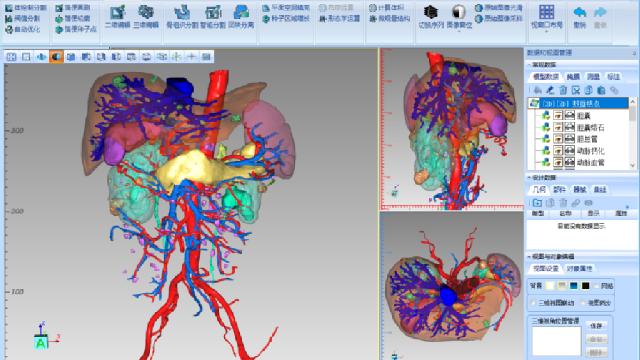
Task: Select the orange highlighted view-mode icon
Action: coord(56,57)
